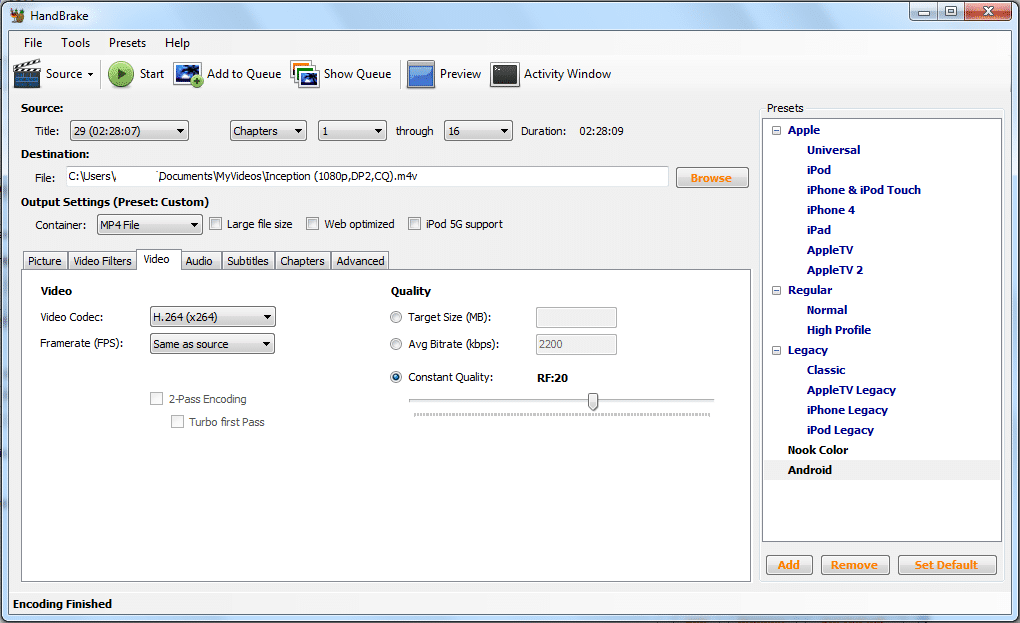The height and width of the screenshot is (623, 1020).
Task: Switch to the Picture tab
Action: tap(45, 261)
